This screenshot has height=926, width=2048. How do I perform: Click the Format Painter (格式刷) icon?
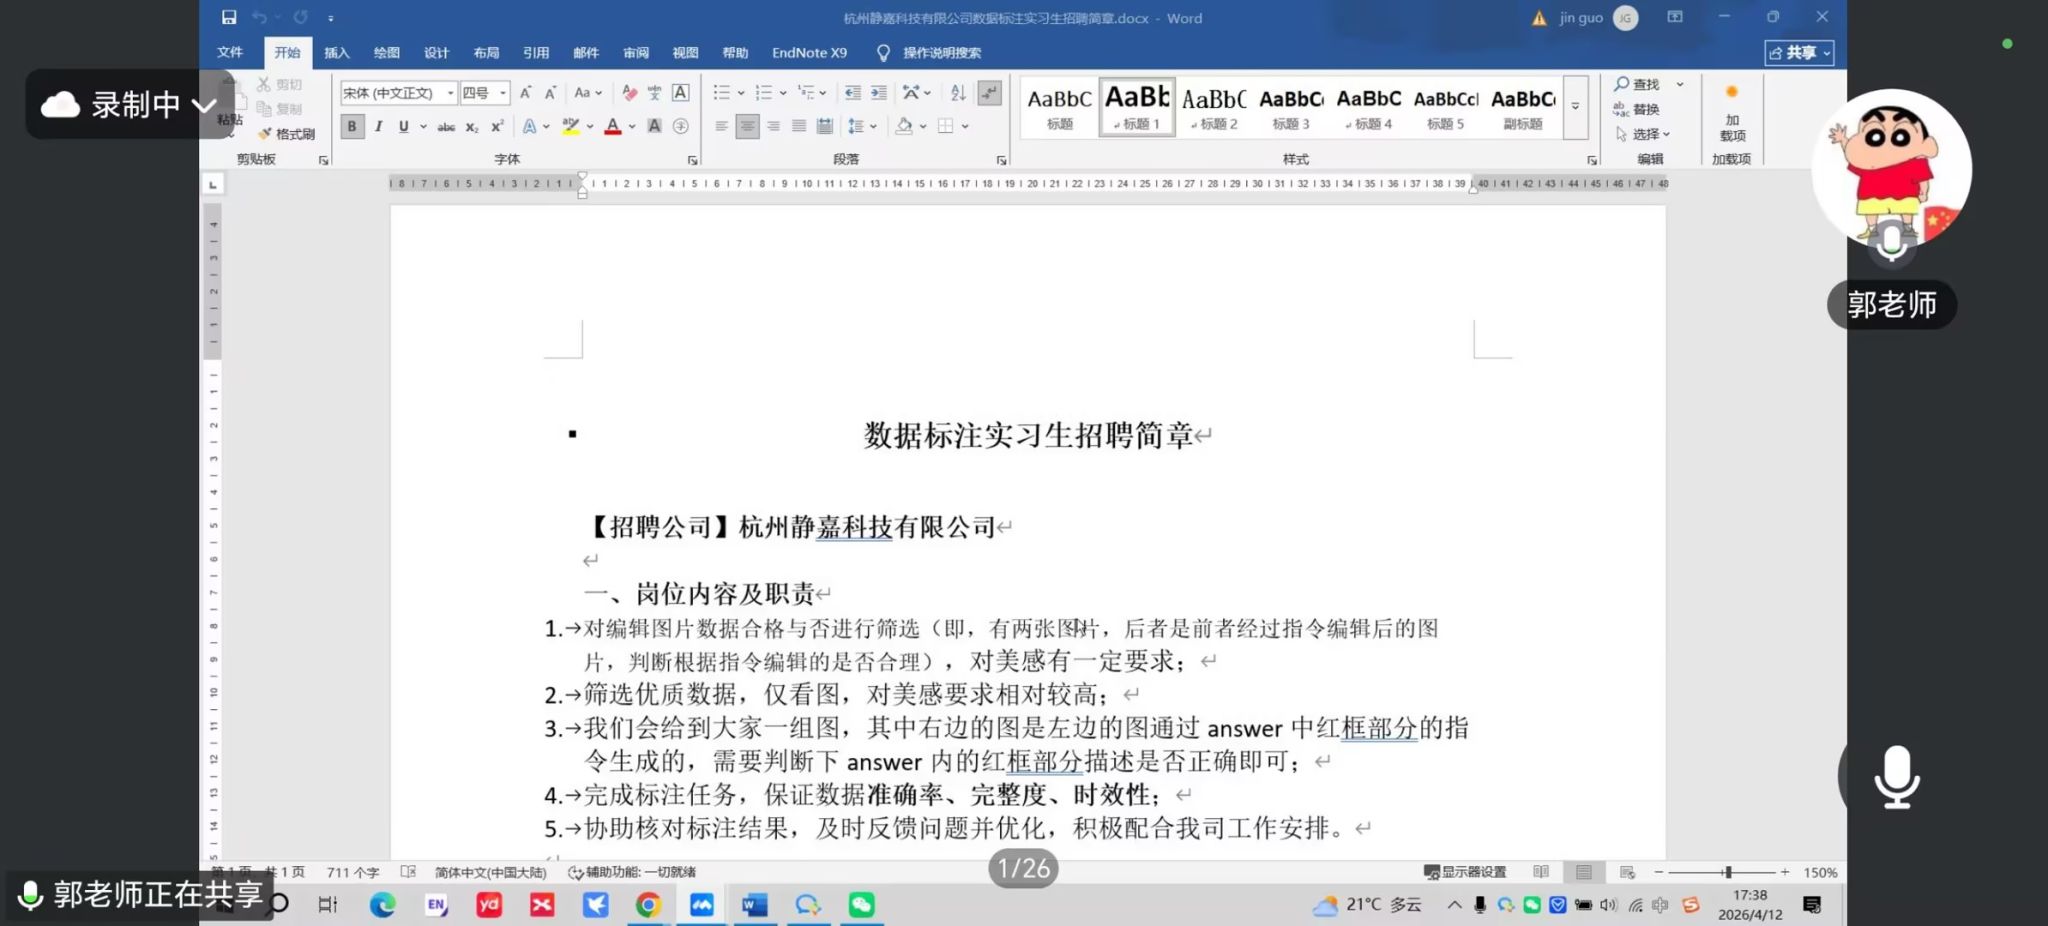tap(286, 134)
